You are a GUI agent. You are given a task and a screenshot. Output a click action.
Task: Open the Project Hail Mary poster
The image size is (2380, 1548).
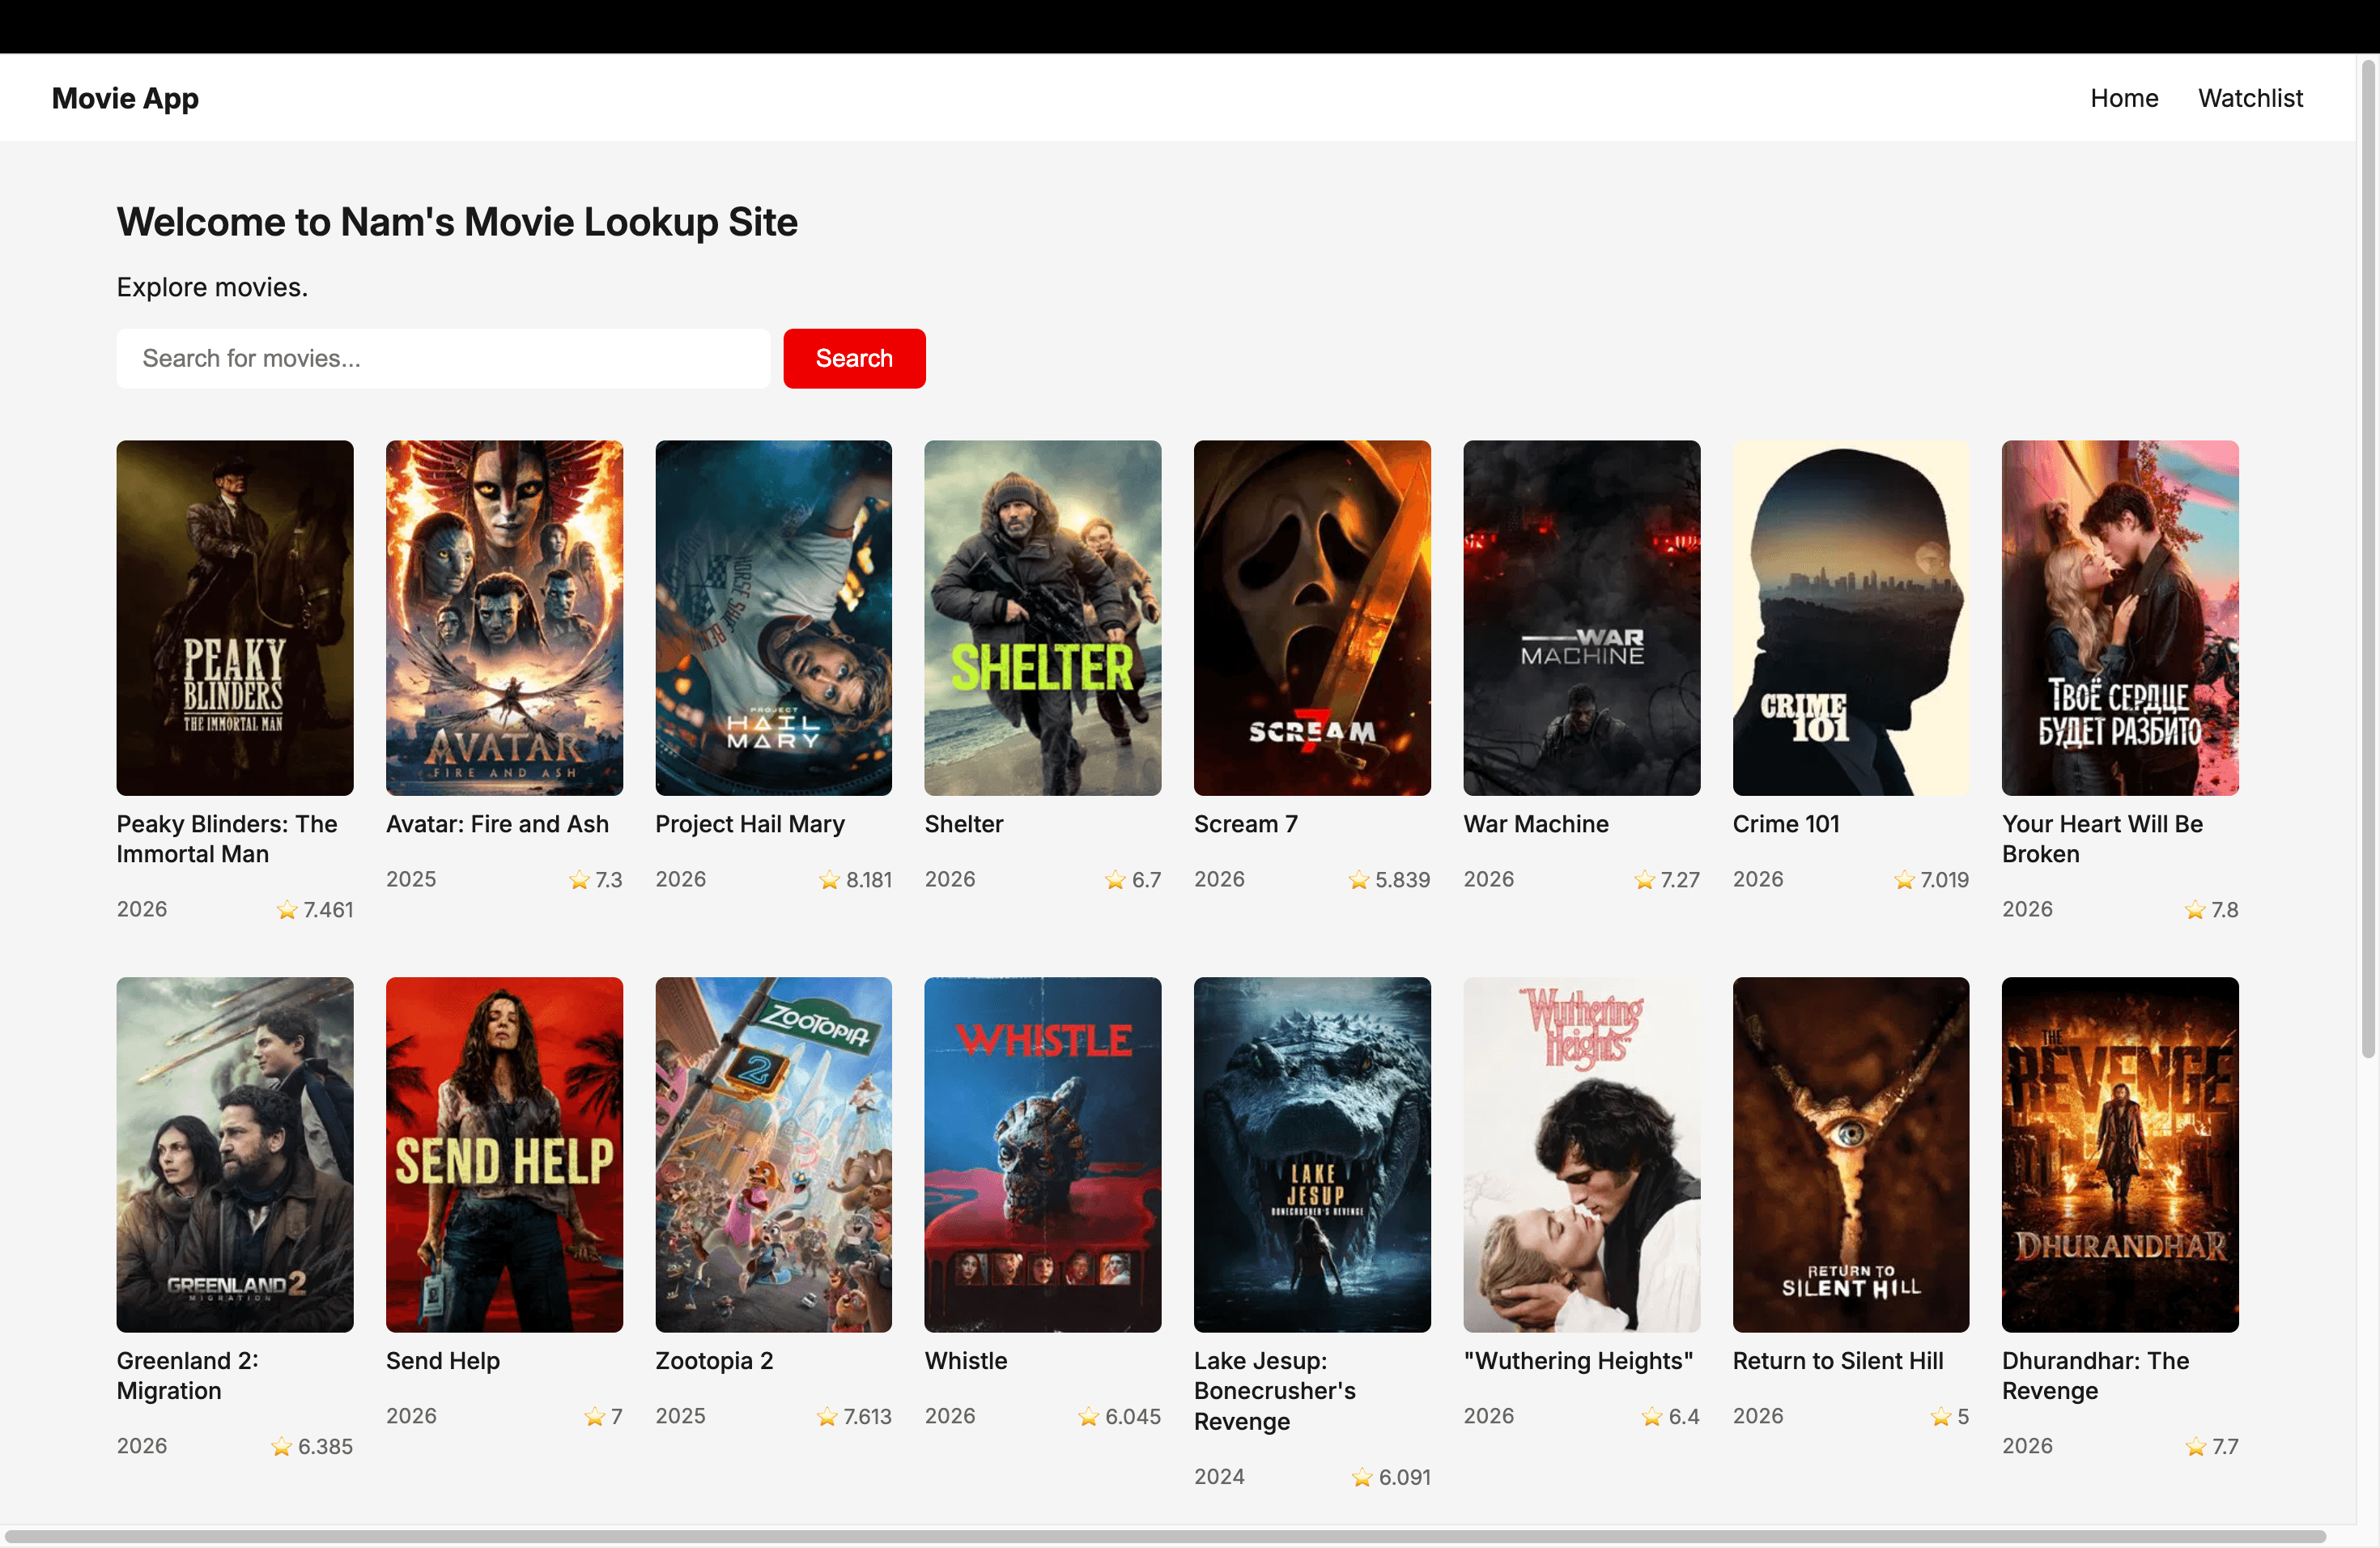[773, 617]
